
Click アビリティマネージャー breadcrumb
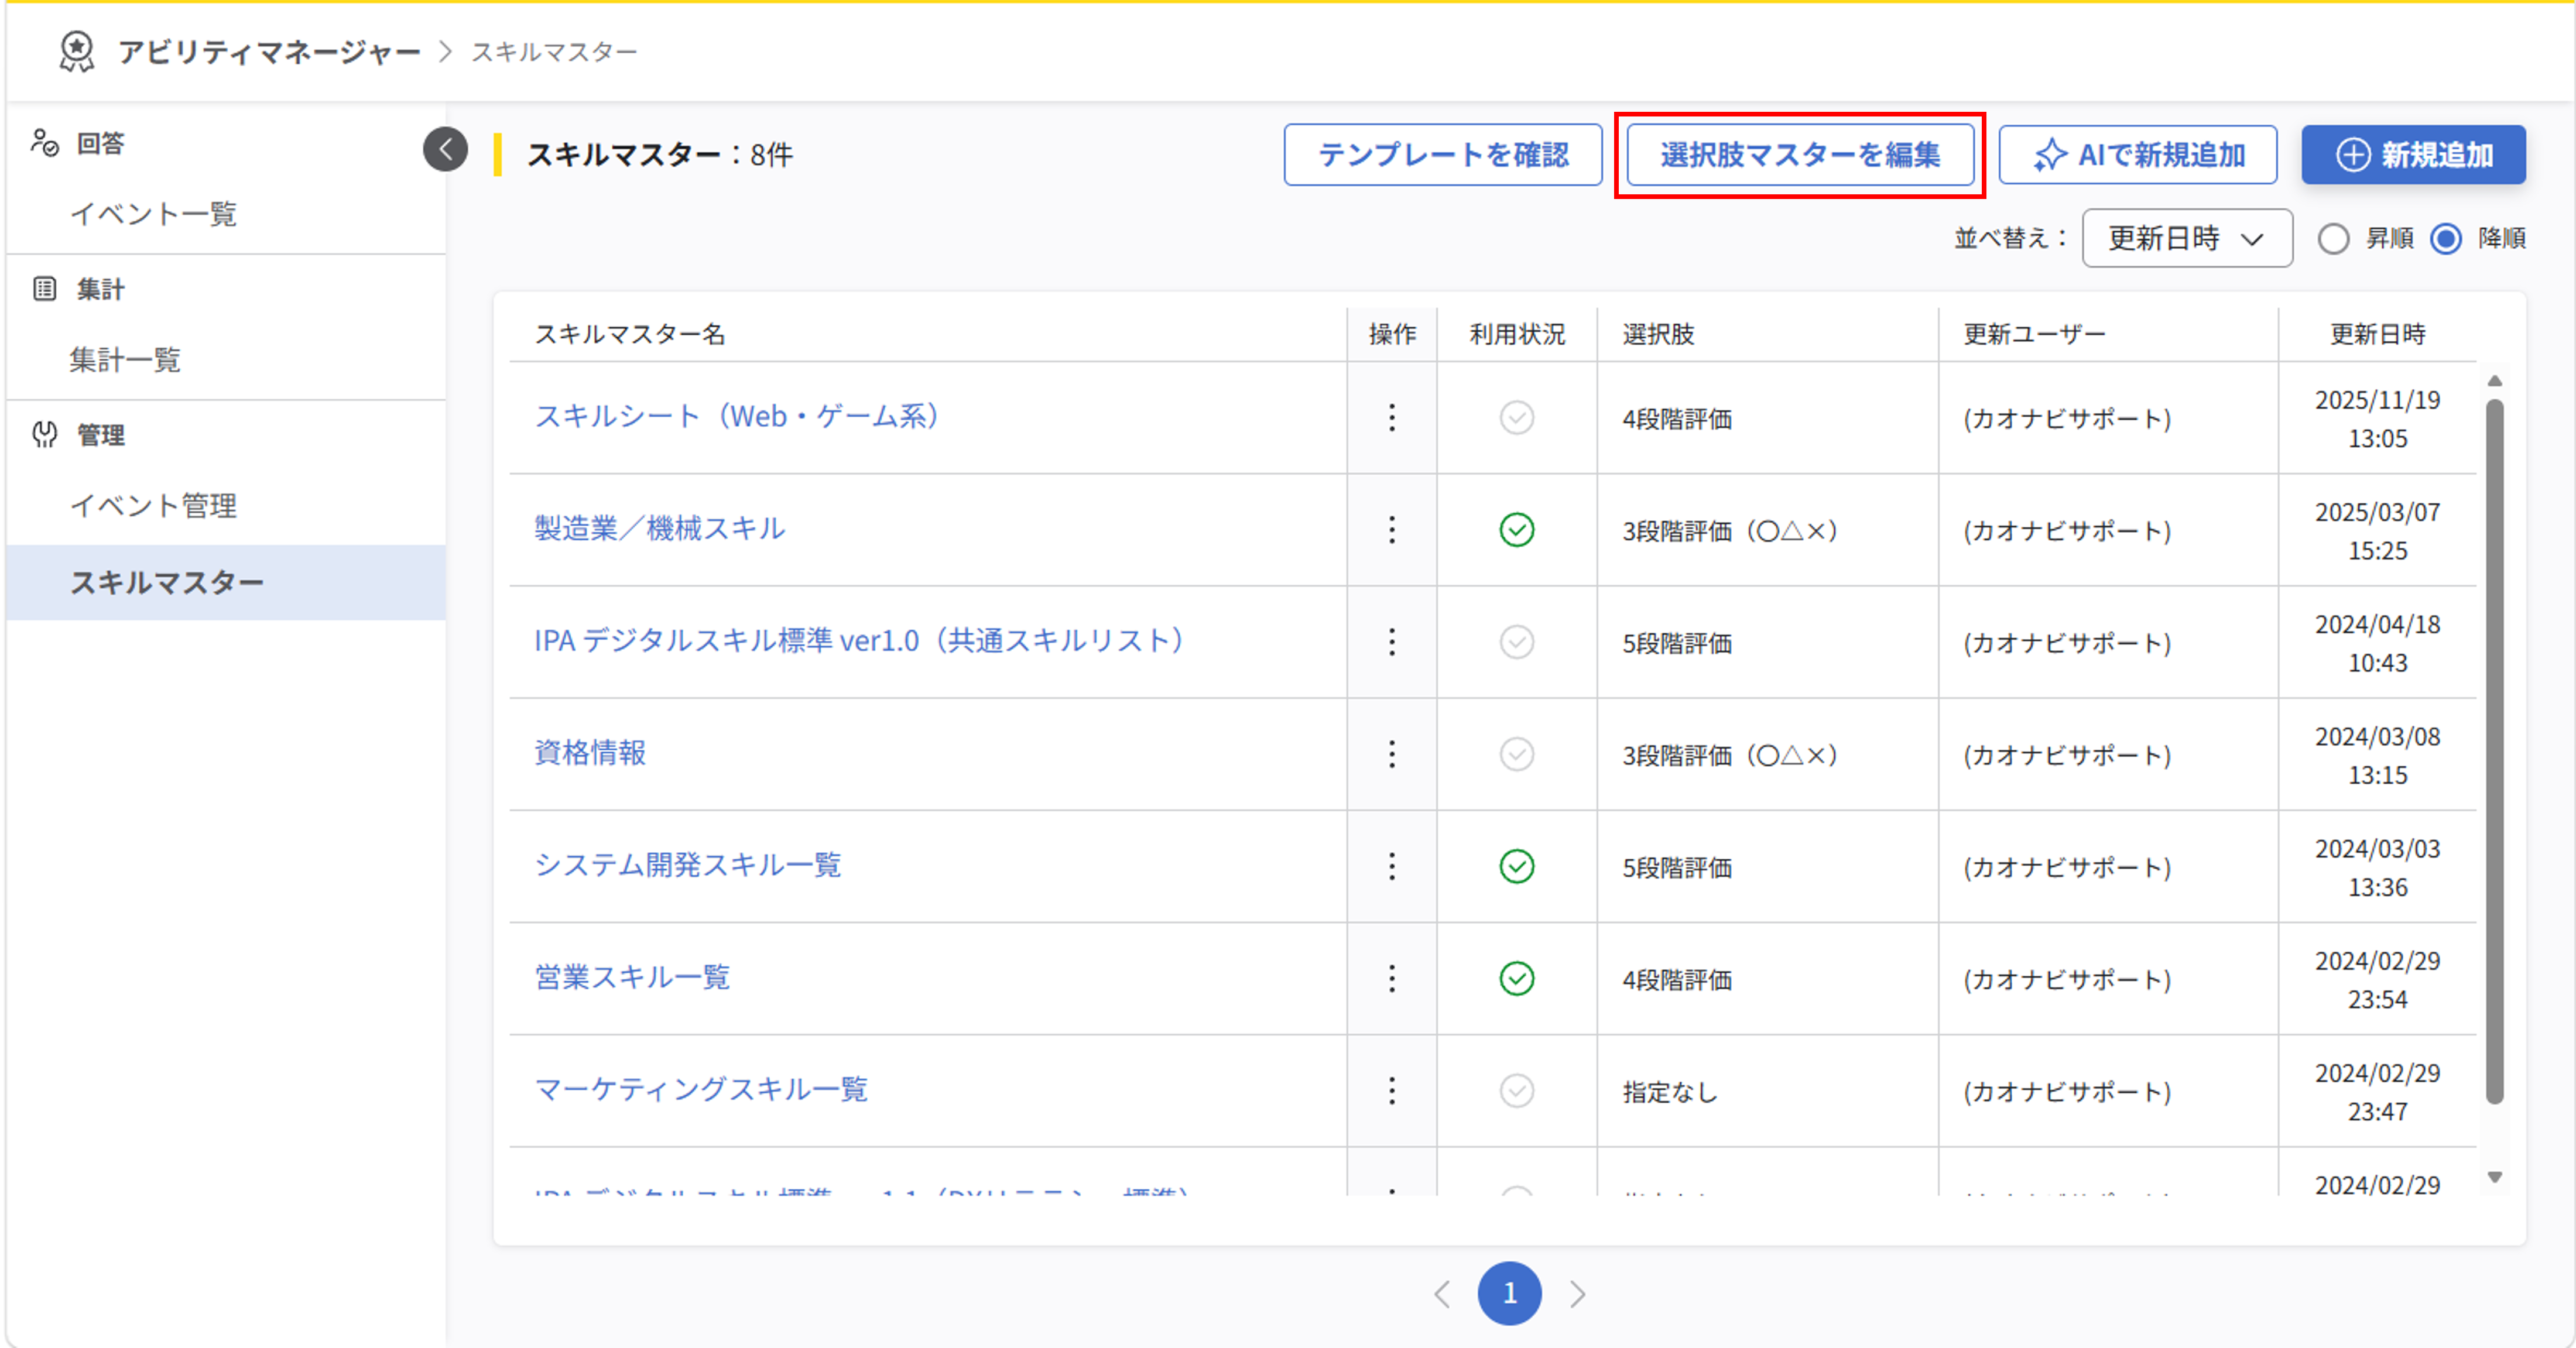pos(269,51)
